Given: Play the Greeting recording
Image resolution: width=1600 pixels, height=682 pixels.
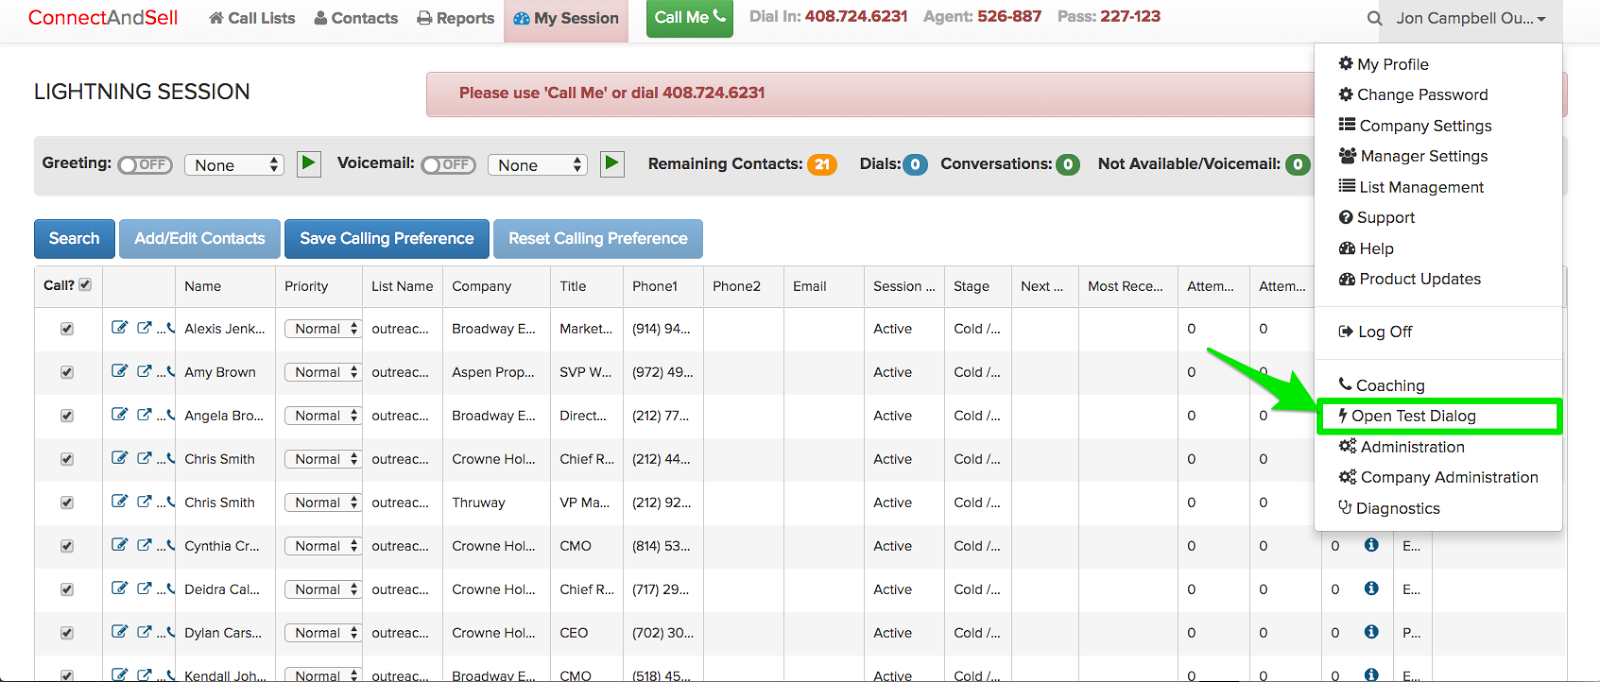Looking at the screenshot, I should [x=309, y=163].
